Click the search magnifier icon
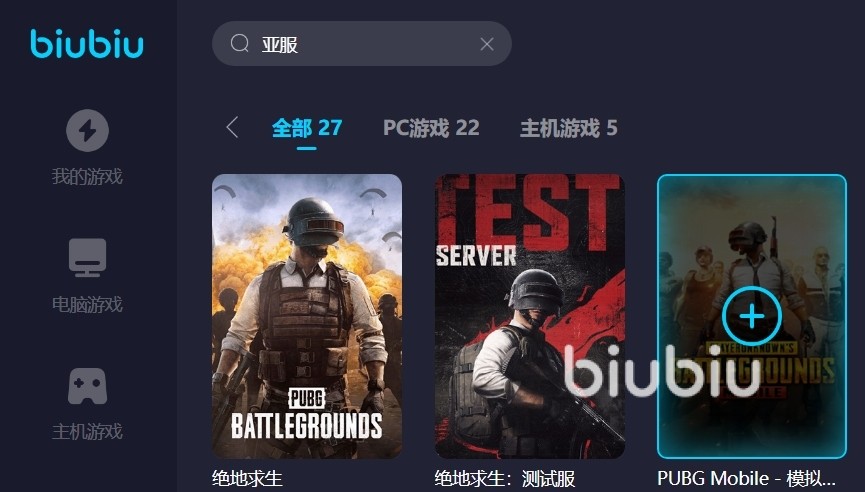This screenshot has height=492, width=865. click(239, 43)
